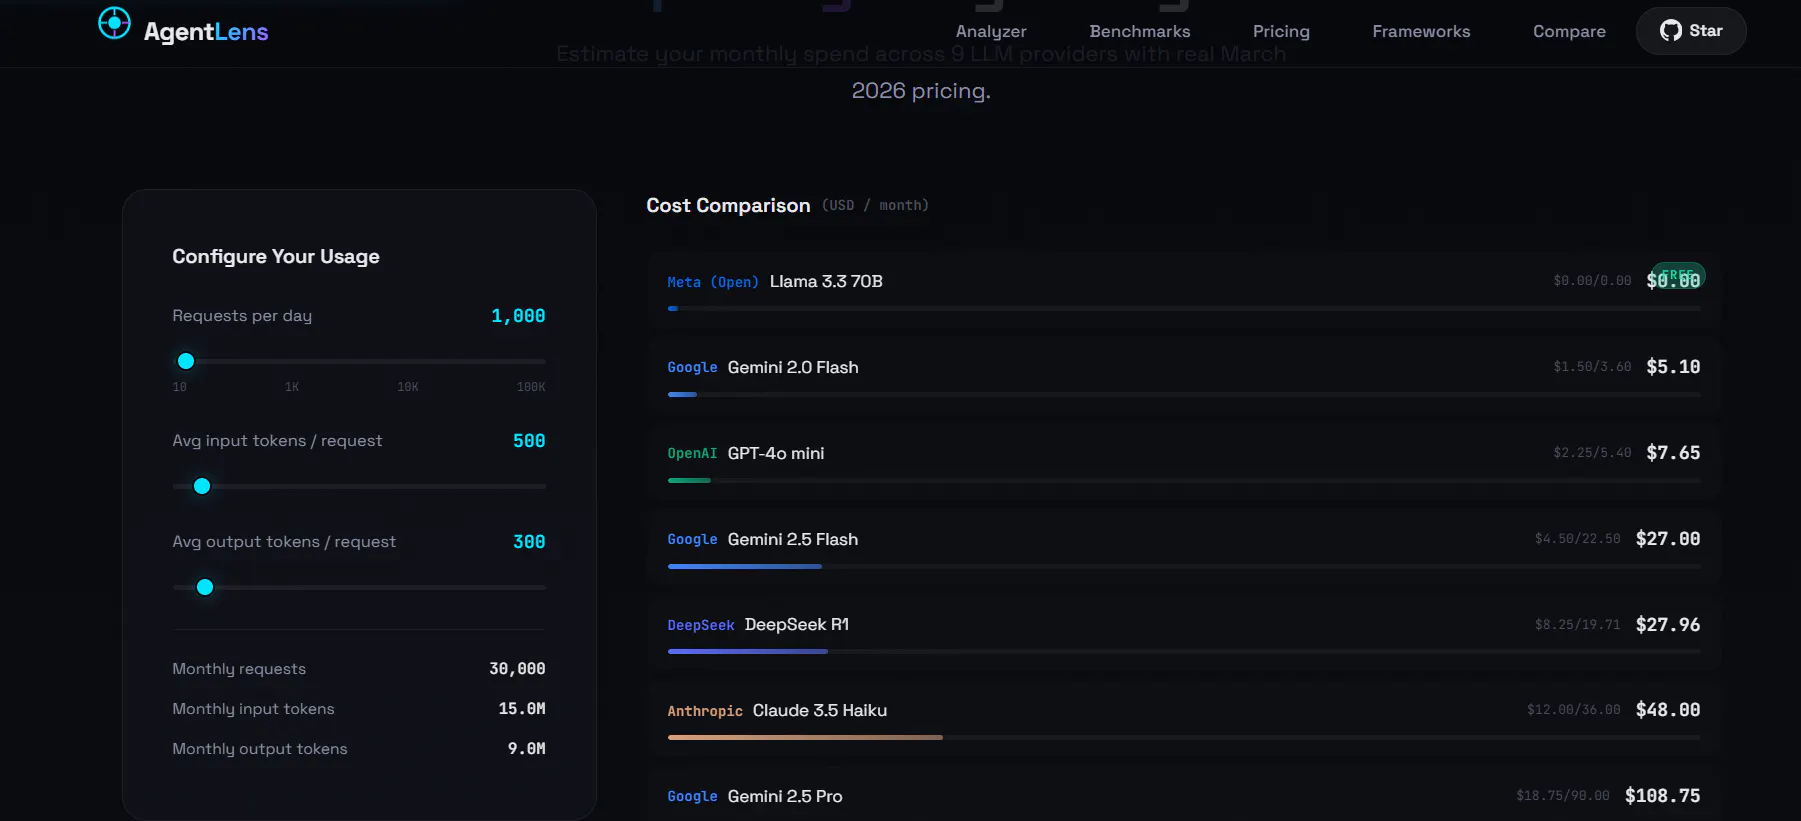Click the 30,000 monthly requests value
This screenshot has height=821, width=1801.
point(517,669)
